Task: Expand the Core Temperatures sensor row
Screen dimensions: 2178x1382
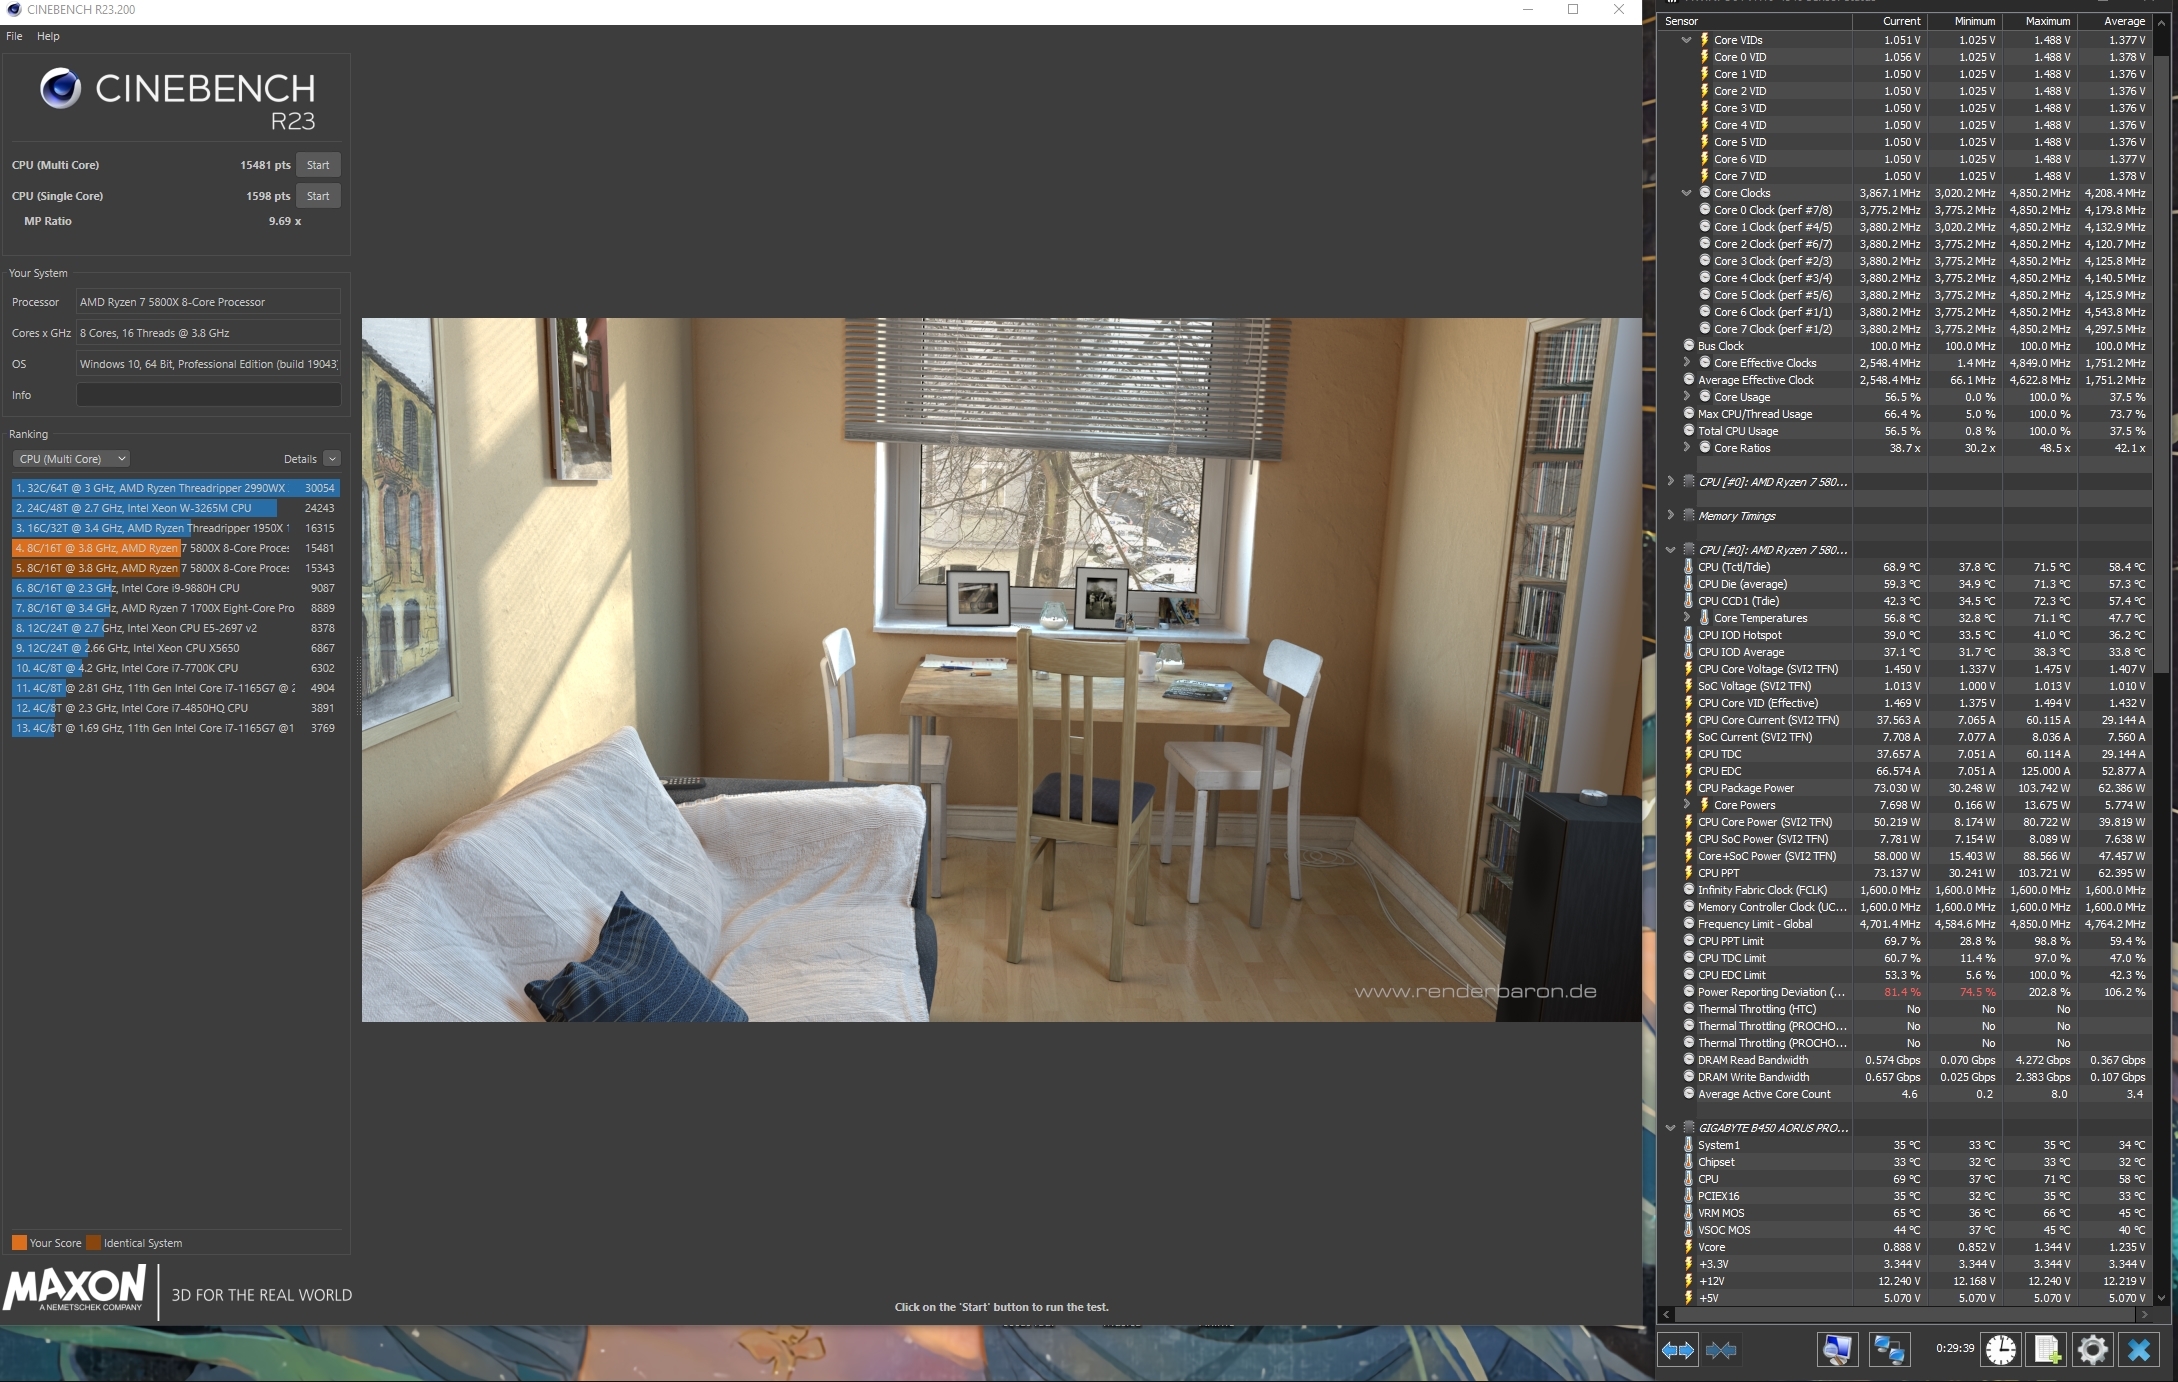Action: 1687,618
